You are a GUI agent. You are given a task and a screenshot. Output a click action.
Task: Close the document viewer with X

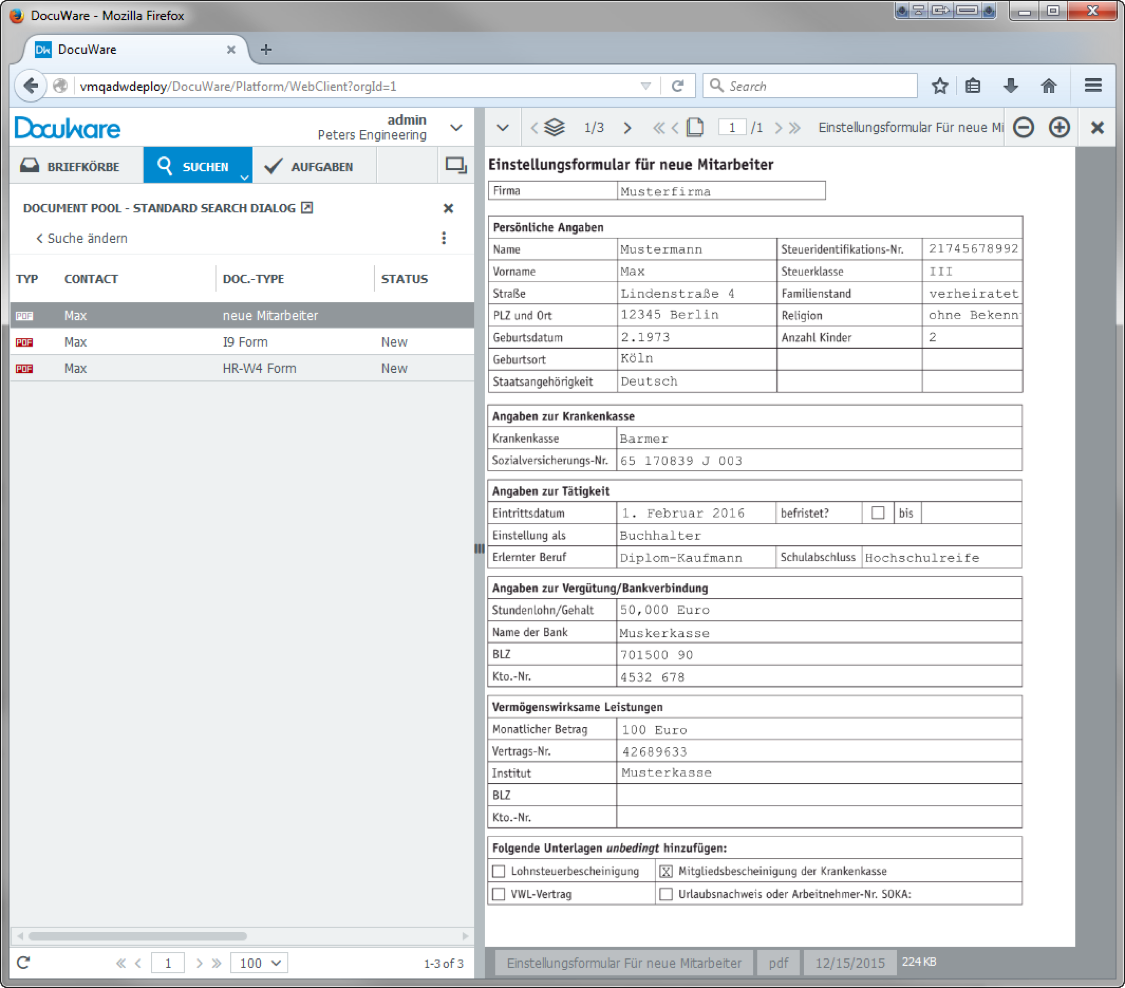(x=1097, y=128)
